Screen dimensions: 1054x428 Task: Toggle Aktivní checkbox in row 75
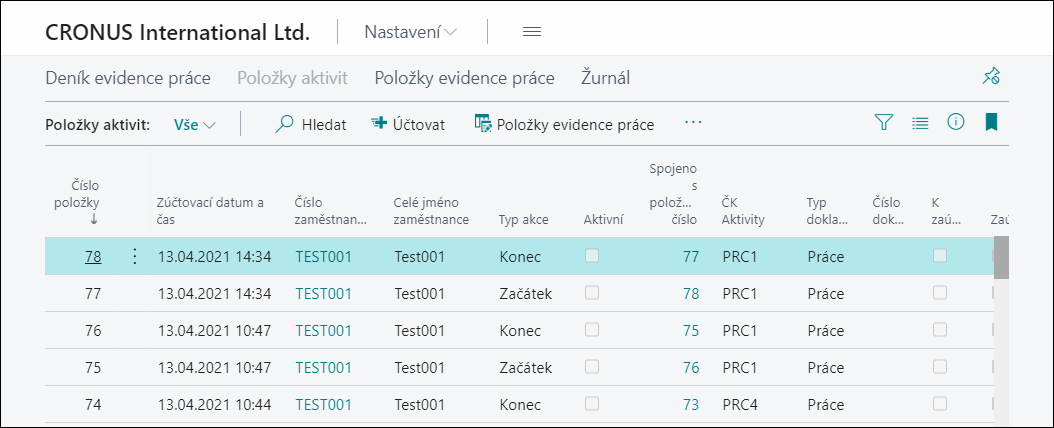point(592,366)
